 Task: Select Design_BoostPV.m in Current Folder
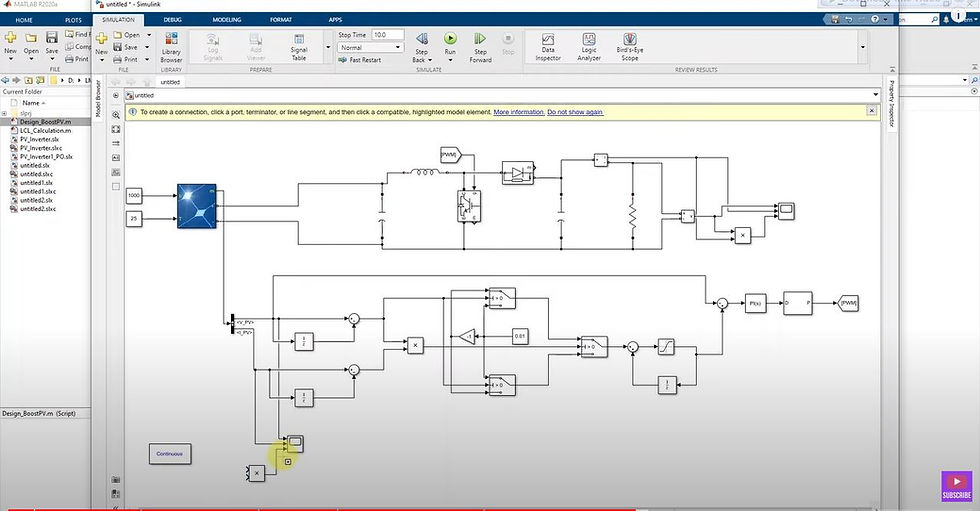coord(45,122)
